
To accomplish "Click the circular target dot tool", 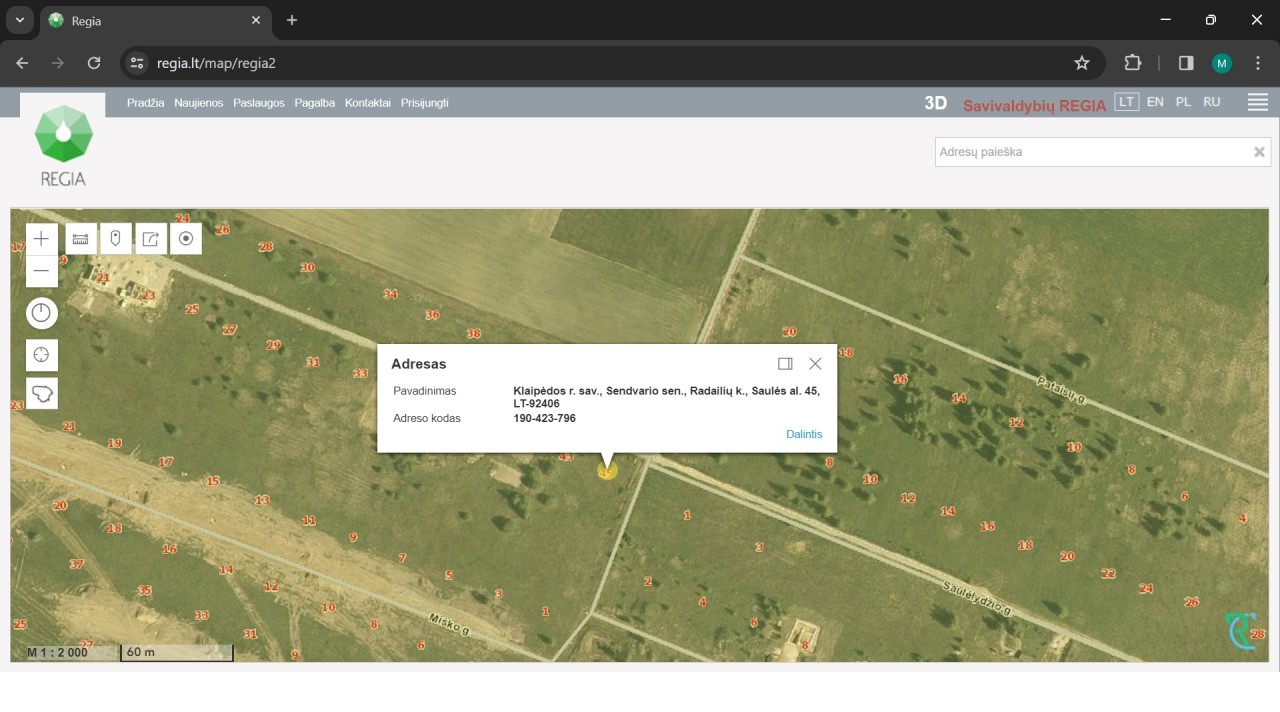I will point(186,239).
